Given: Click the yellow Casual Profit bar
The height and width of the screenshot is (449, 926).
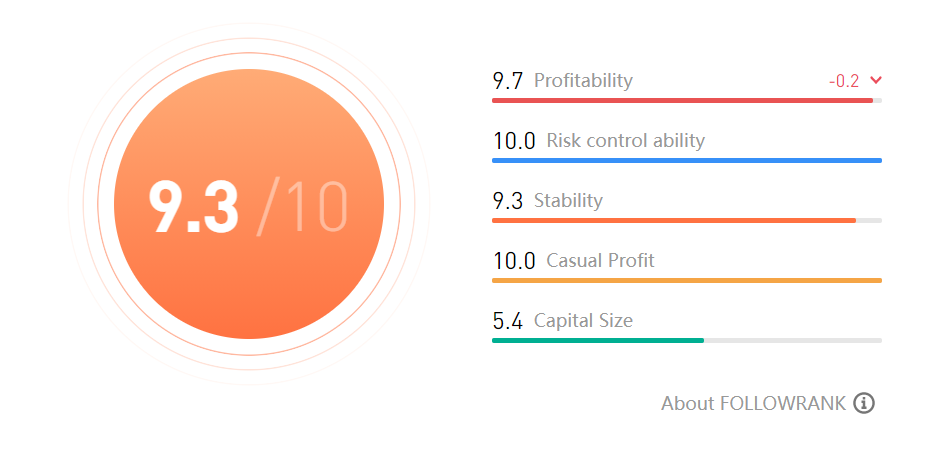Looking at the screenshot, I should pyautogui.click(x=686, y=280).
